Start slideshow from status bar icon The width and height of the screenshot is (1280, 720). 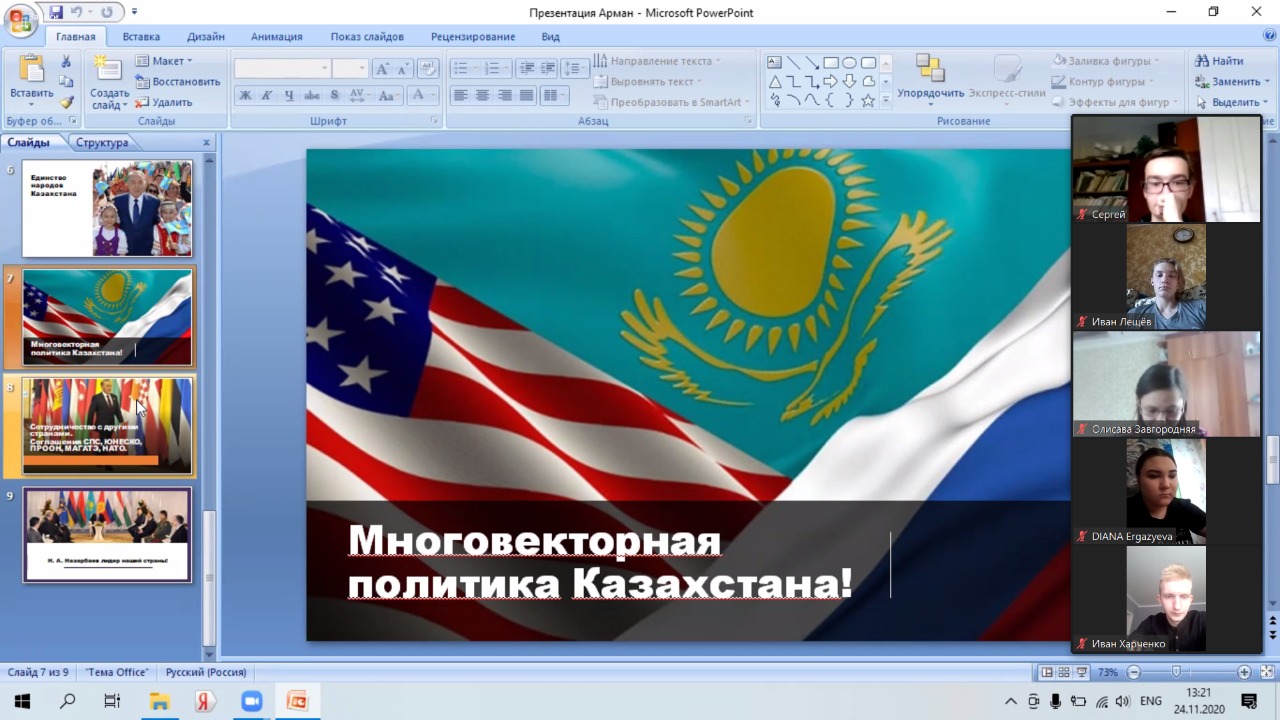click(x=1084, y=673)
